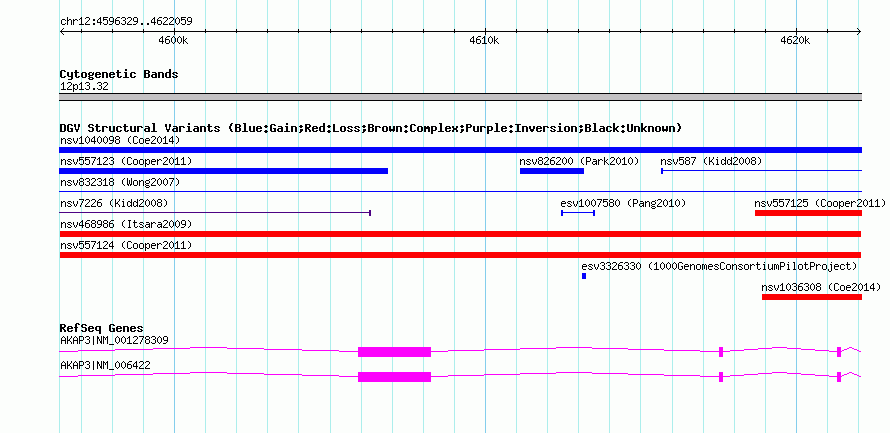Select the nsv587 (Kidd2008) thin variant line
This screenshot has width=890, height=433.
point(762,170)
